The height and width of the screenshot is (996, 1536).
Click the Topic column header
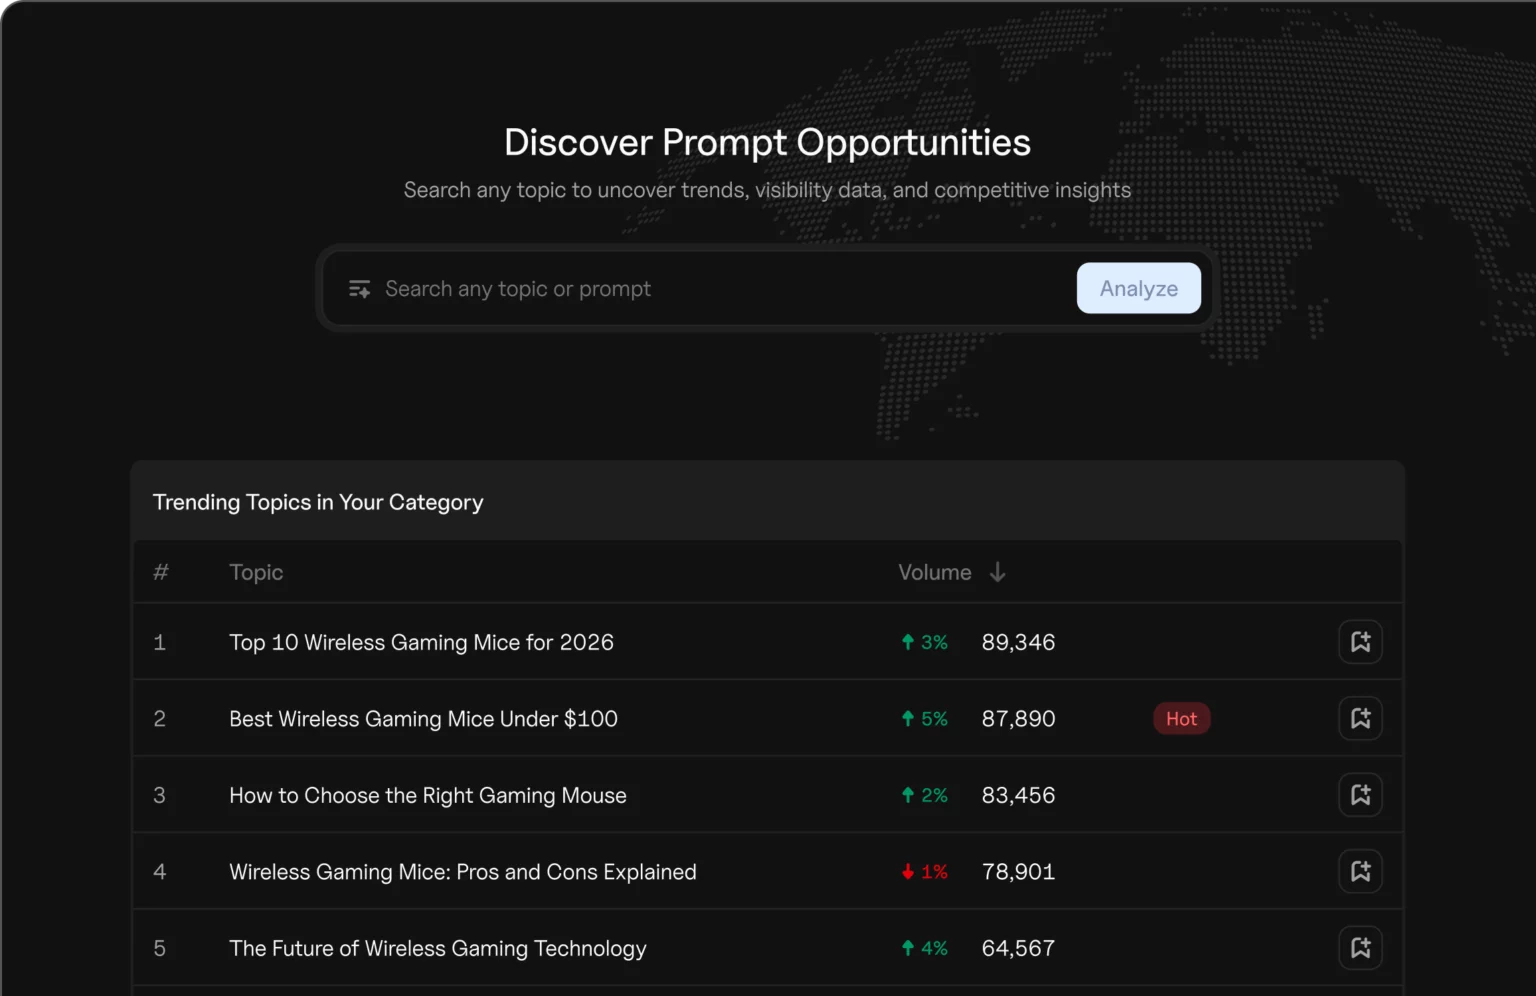pyautogui.click(x=256, y=572)
